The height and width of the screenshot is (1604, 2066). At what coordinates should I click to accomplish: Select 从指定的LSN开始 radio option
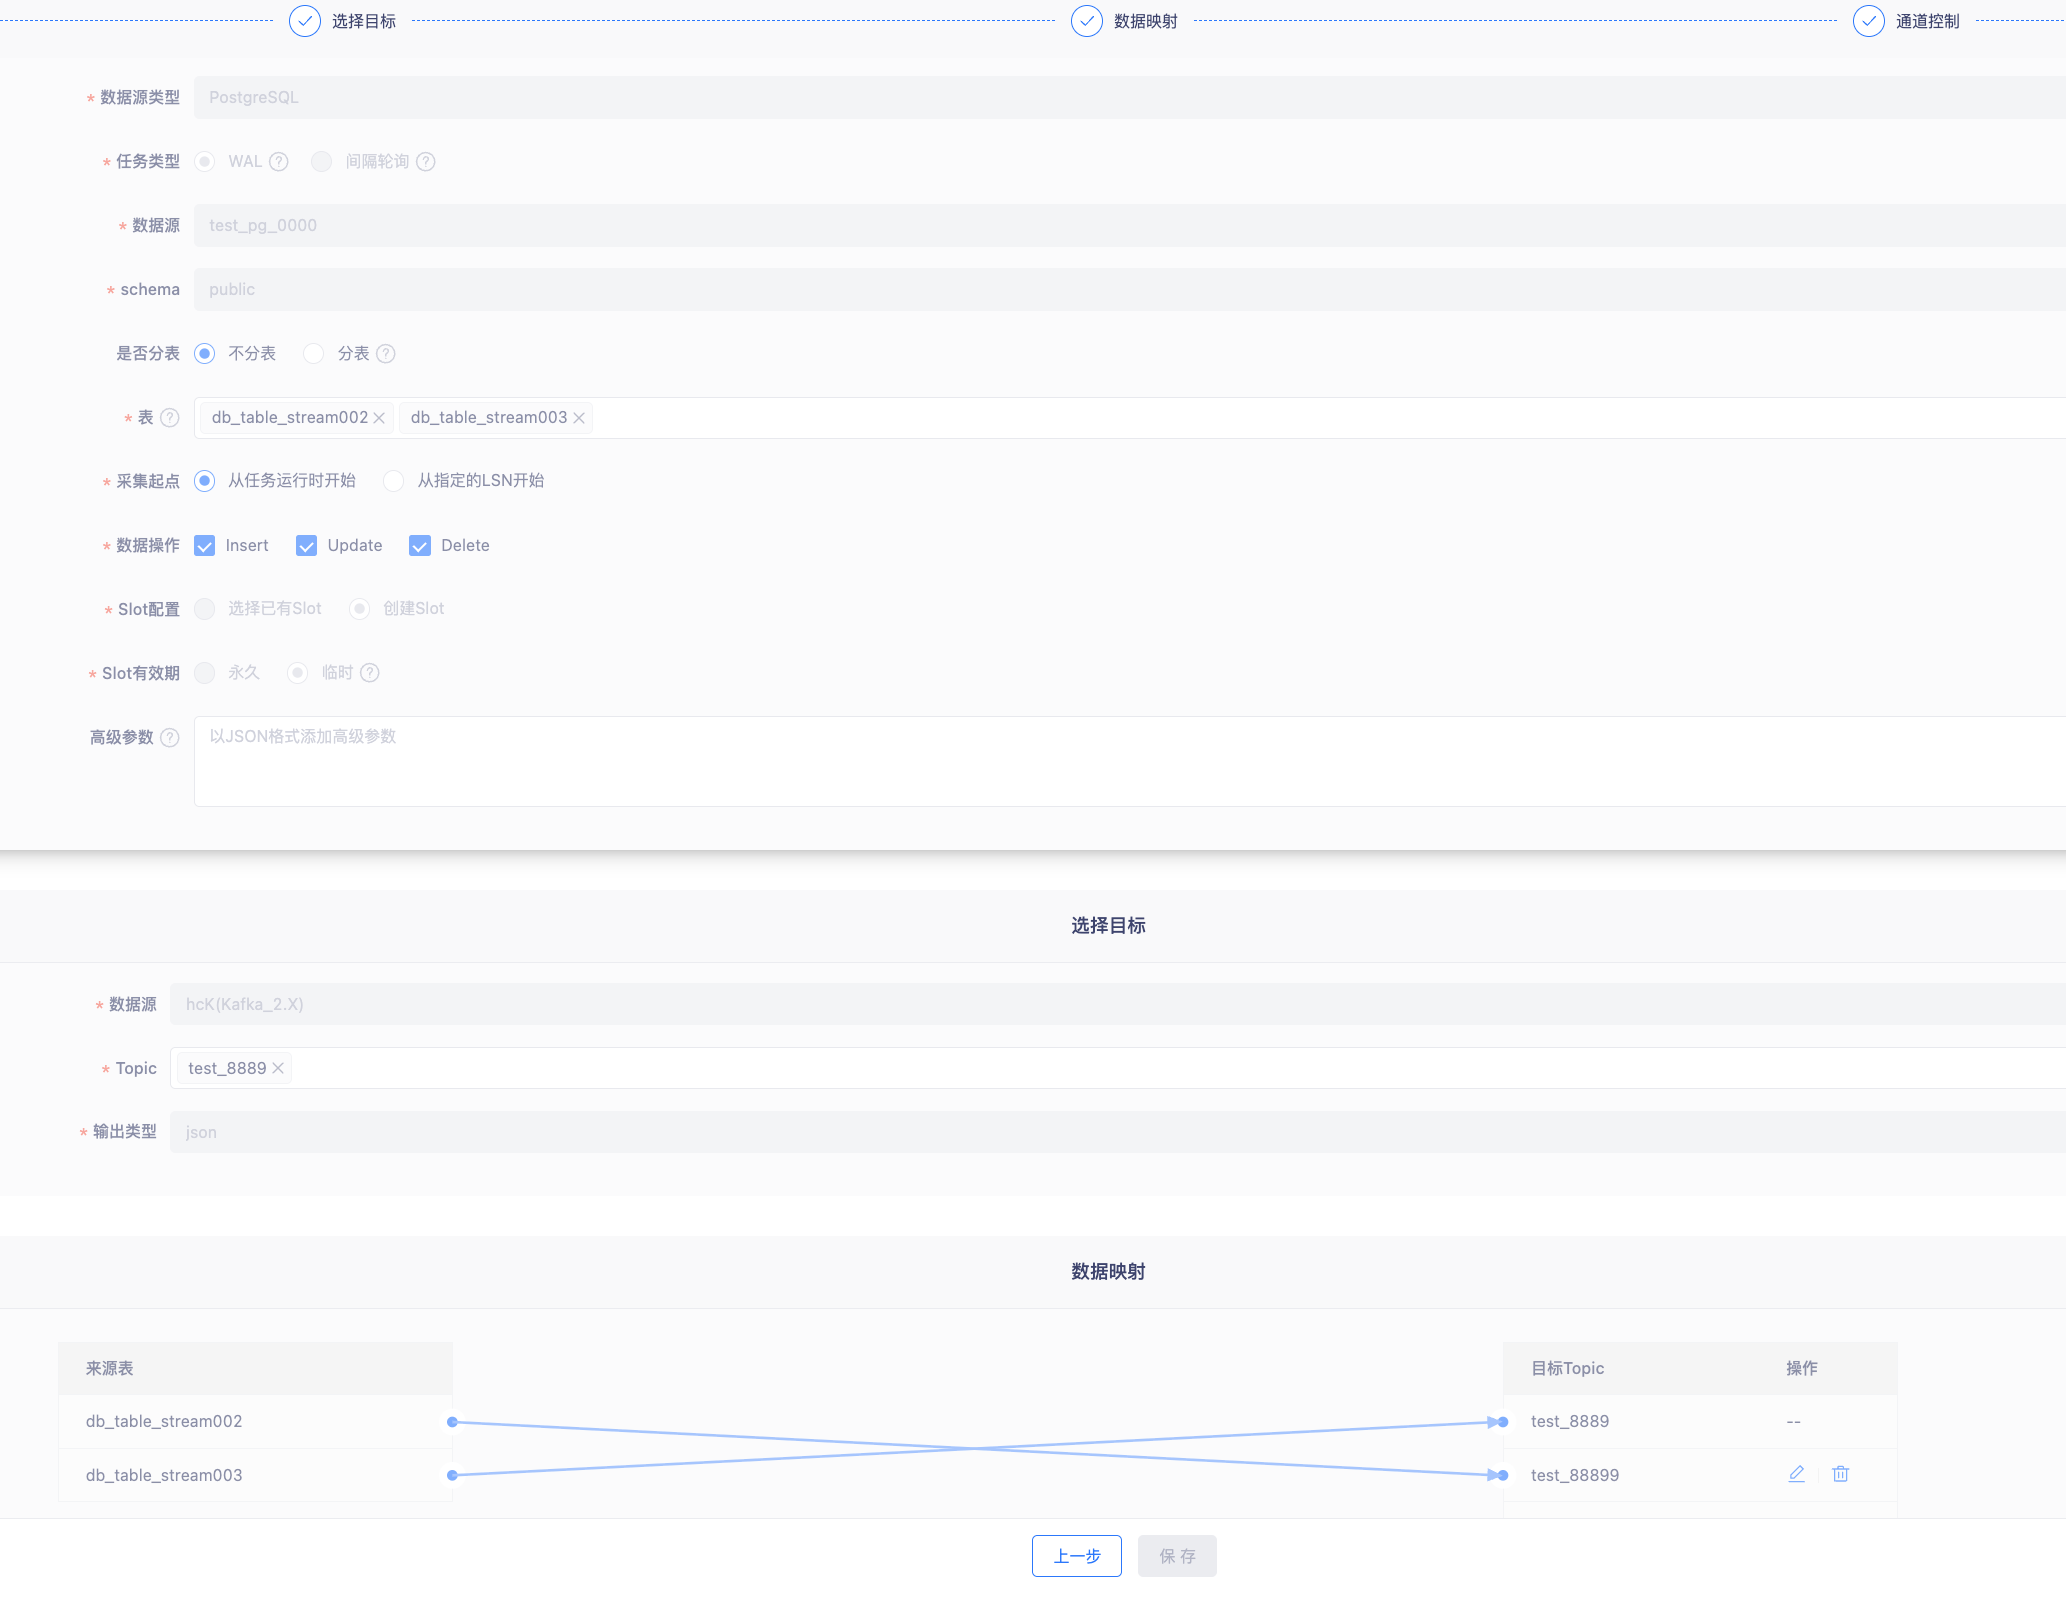pos(394,481)
